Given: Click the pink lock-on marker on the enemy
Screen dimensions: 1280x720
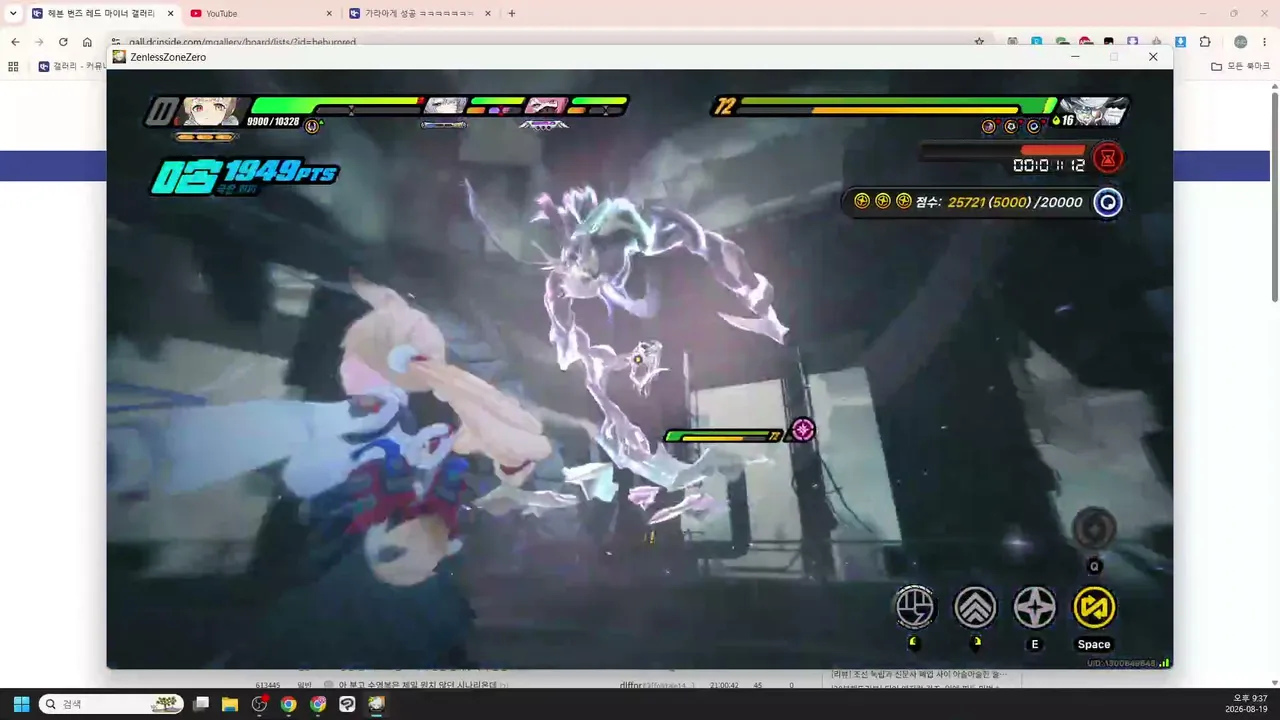Looking at the screenshot, I should [802, 430].
